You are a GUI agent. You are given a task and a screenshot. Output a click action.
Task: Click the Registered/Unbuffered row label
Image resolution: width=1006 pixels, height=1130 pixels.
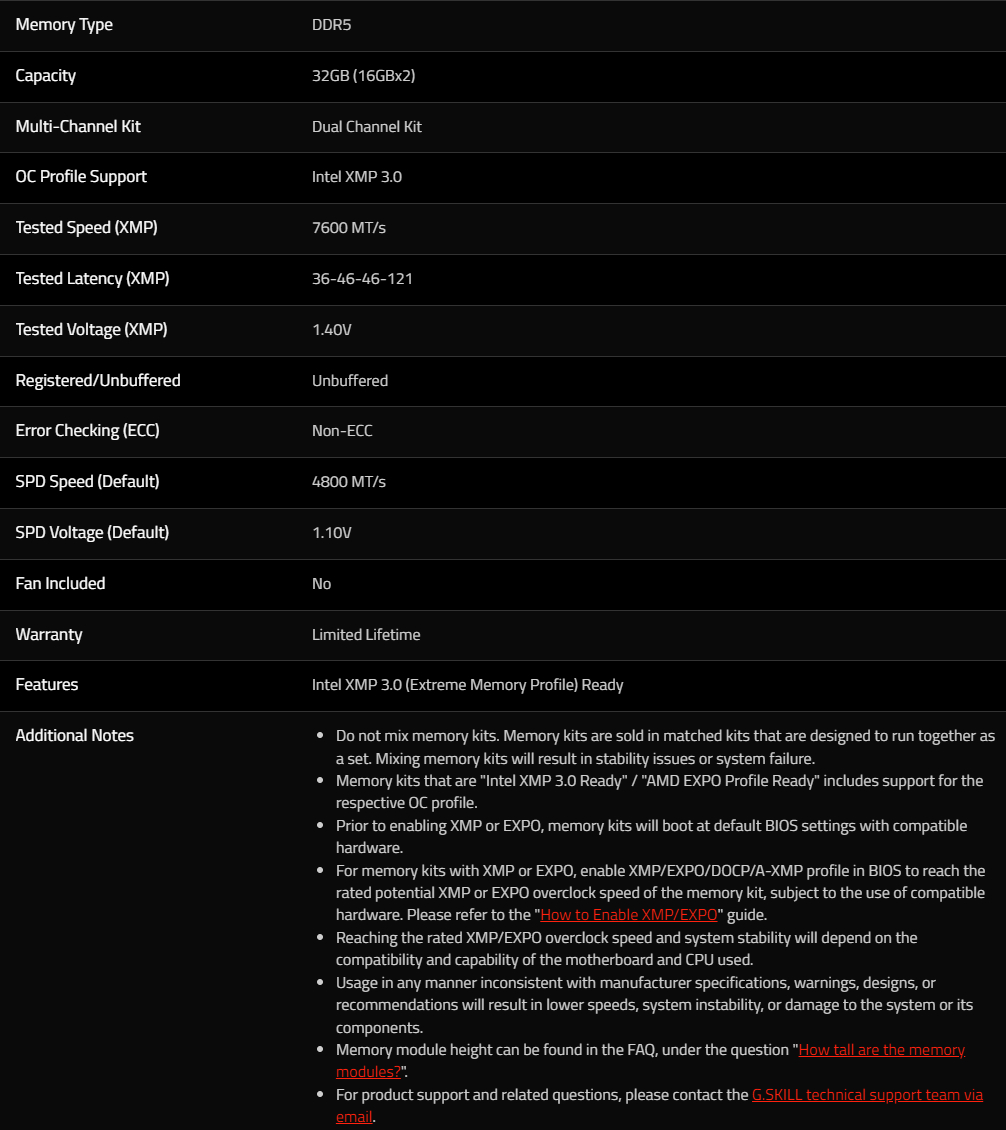(x=98, y=380)
